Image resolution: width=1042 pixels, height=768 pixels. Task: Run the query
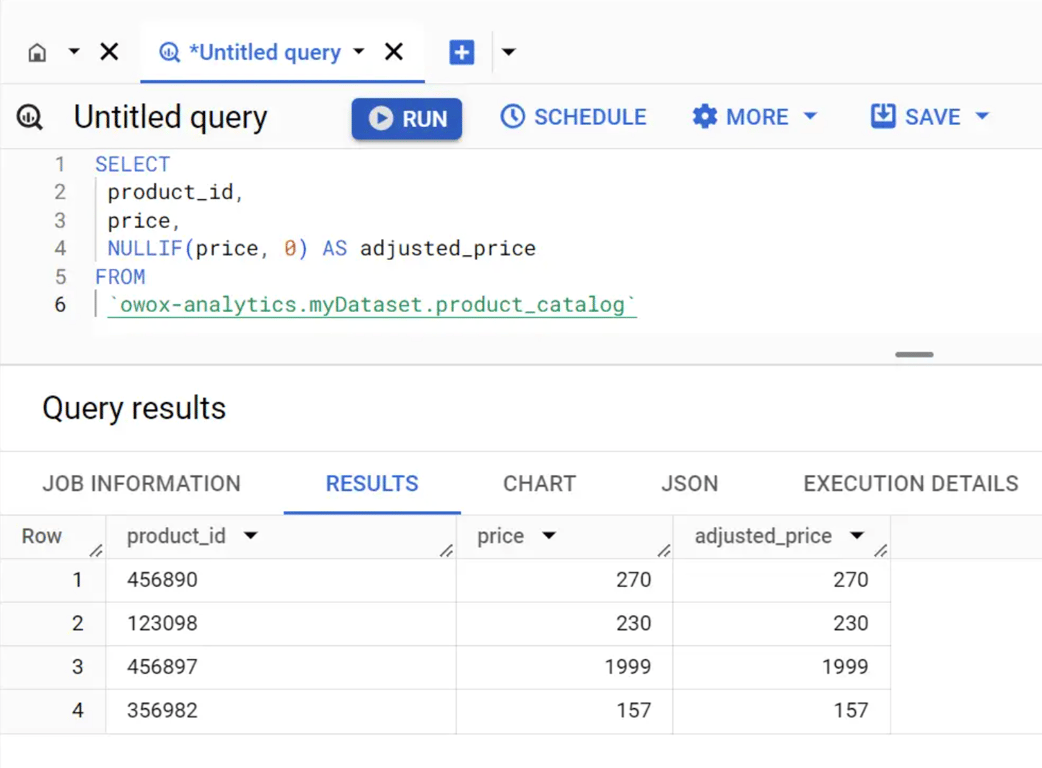pyautogui.click(x=407, y=118)
